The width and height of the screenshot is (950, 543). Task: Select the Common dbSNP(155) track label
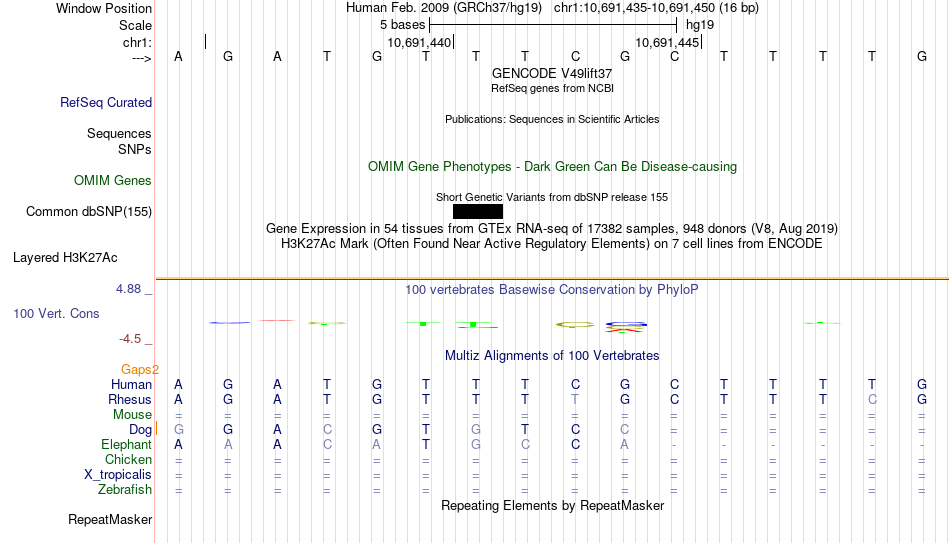tap(89, 212)
